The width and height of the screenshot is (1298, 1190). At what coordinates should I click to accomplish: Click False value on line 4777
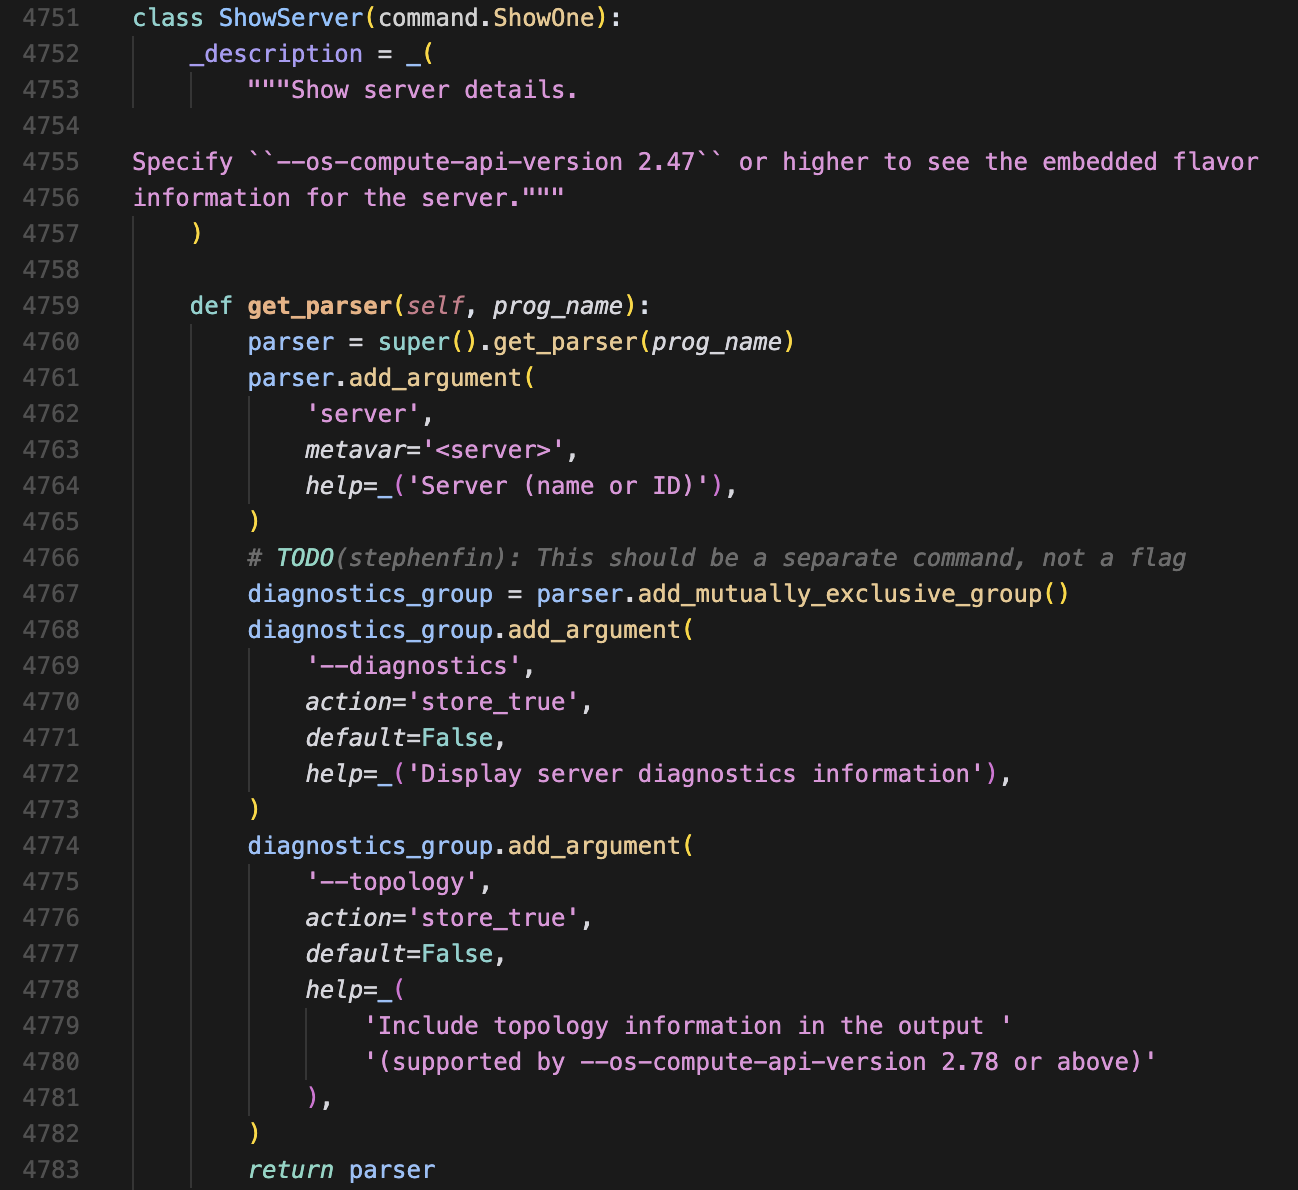tap(457, 954)
